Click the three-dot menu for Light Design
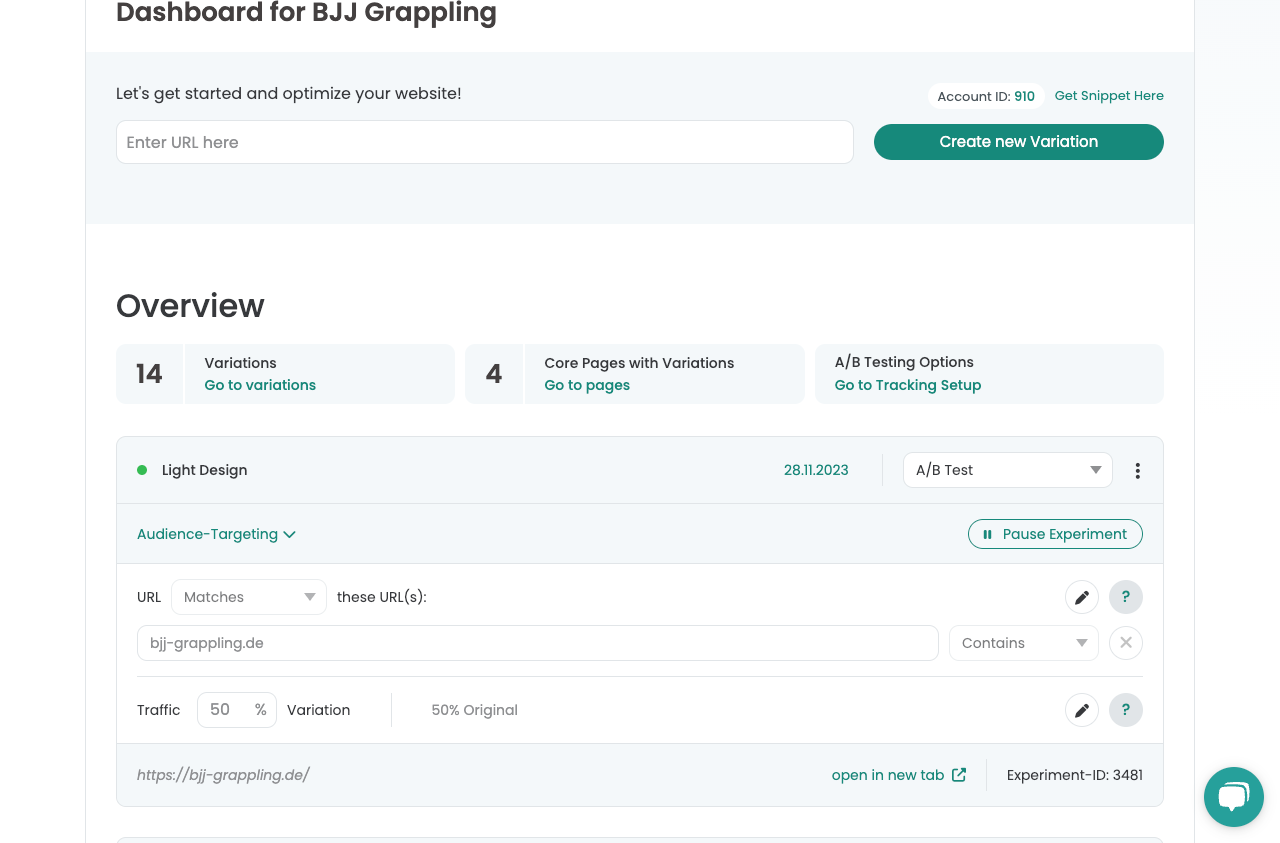 (1137, 471)
